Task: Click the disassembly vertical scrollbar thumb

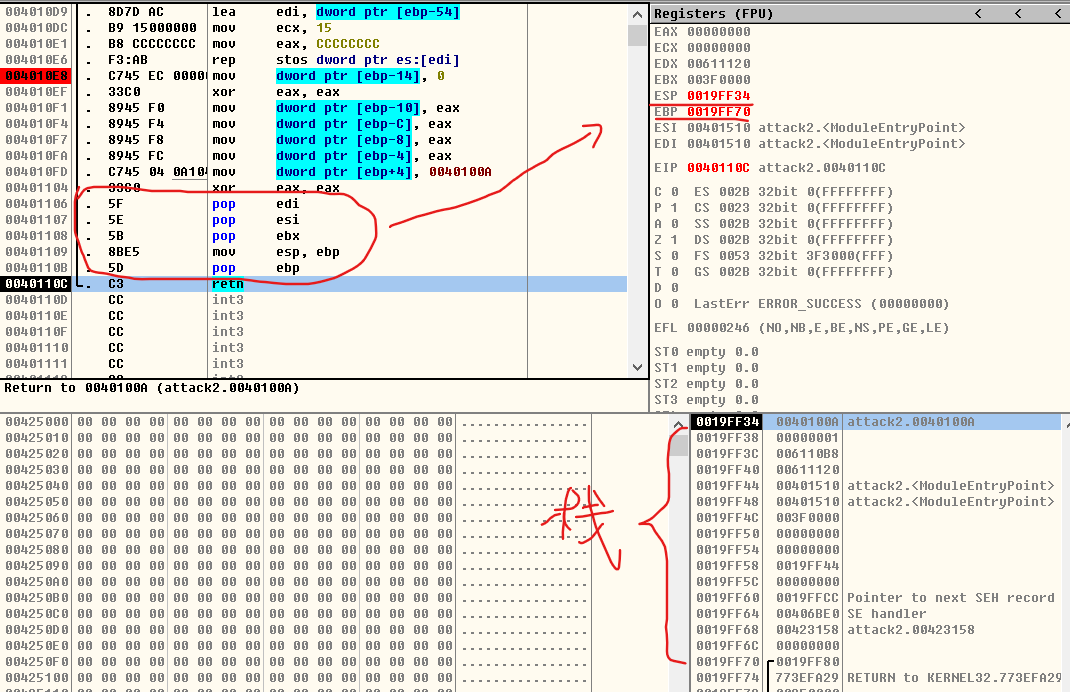Action: (636, 35)
